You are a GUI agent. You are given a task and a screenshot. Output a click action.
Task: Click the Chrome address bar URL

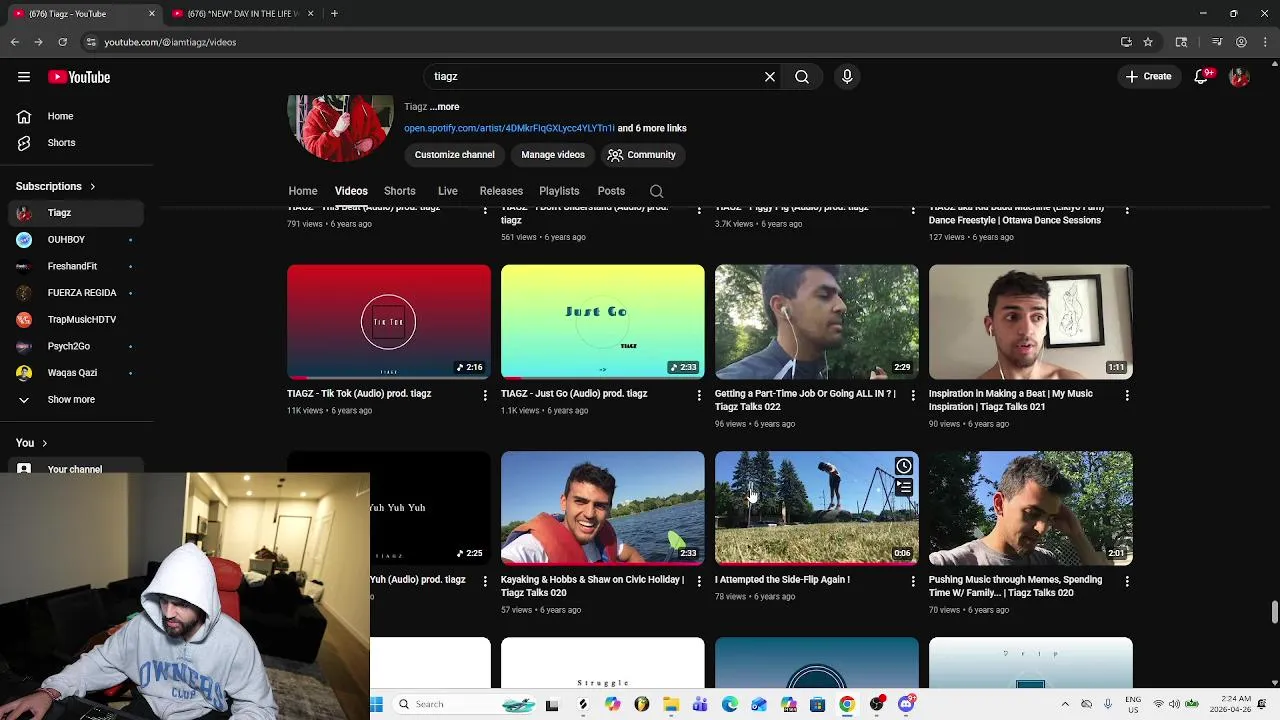[x=170, y=42]
